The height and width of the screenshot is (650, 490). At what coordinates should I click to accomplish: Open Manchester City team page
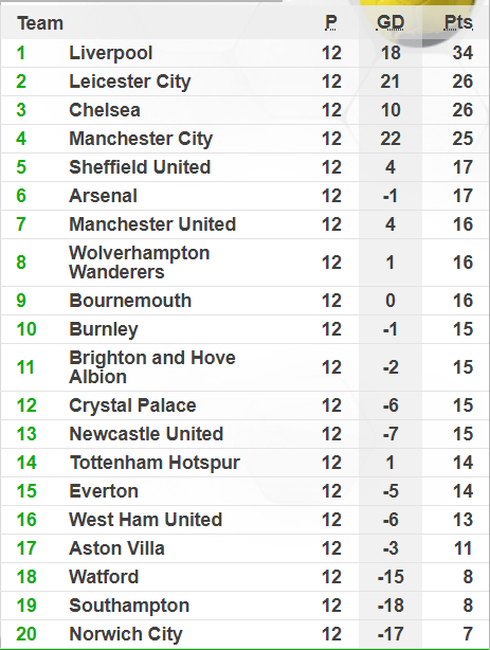[x=141, y=139]
